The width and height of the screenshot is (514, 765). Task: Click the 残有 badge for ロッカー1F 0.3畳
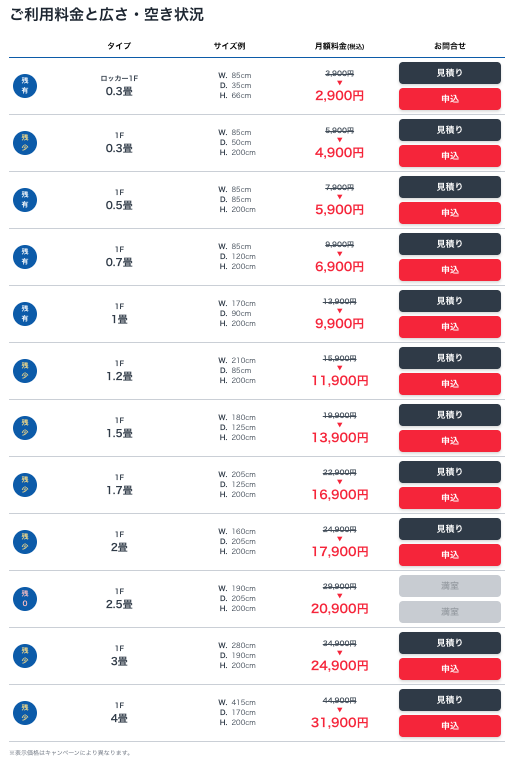coord(25,86)
